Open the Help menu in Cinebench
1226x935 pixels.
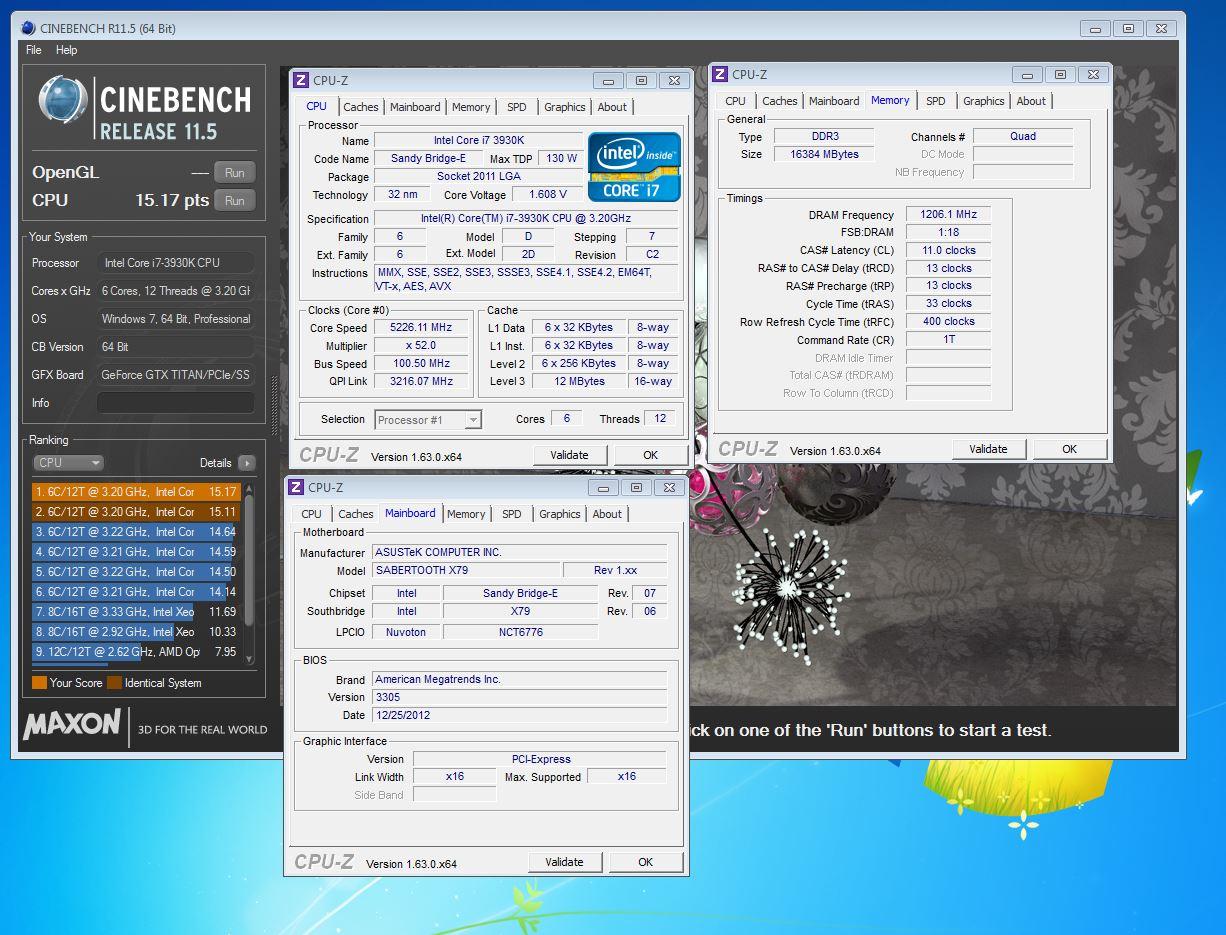click(x=67, y=50)
